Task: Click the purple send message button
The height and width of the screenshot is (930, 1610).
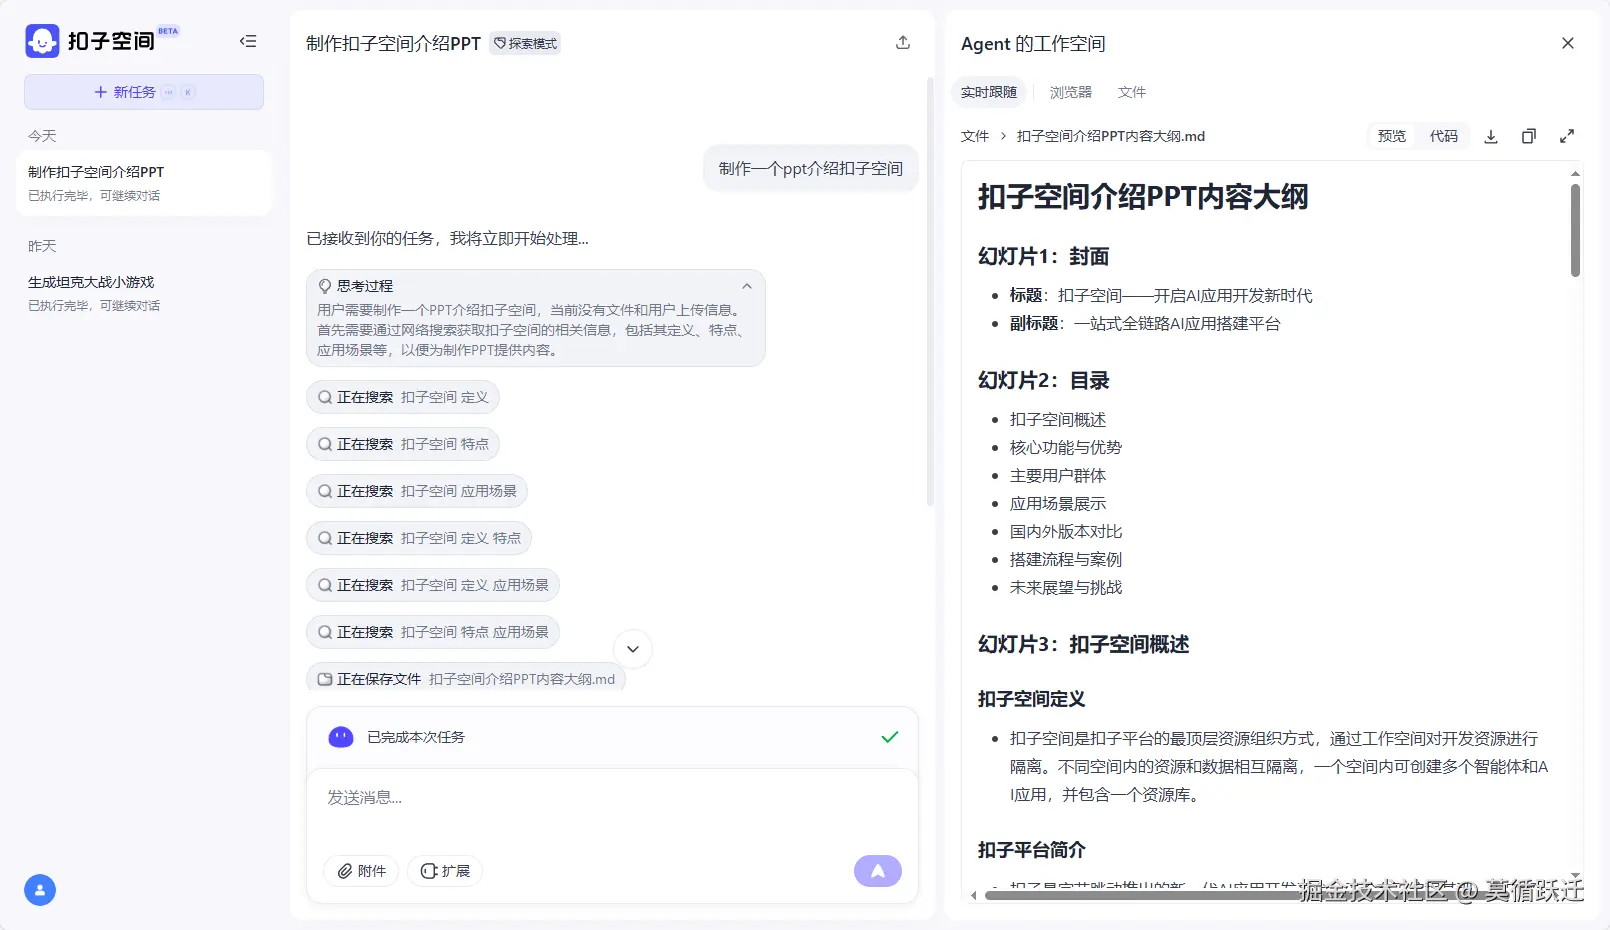Action: tap(878, 871)
